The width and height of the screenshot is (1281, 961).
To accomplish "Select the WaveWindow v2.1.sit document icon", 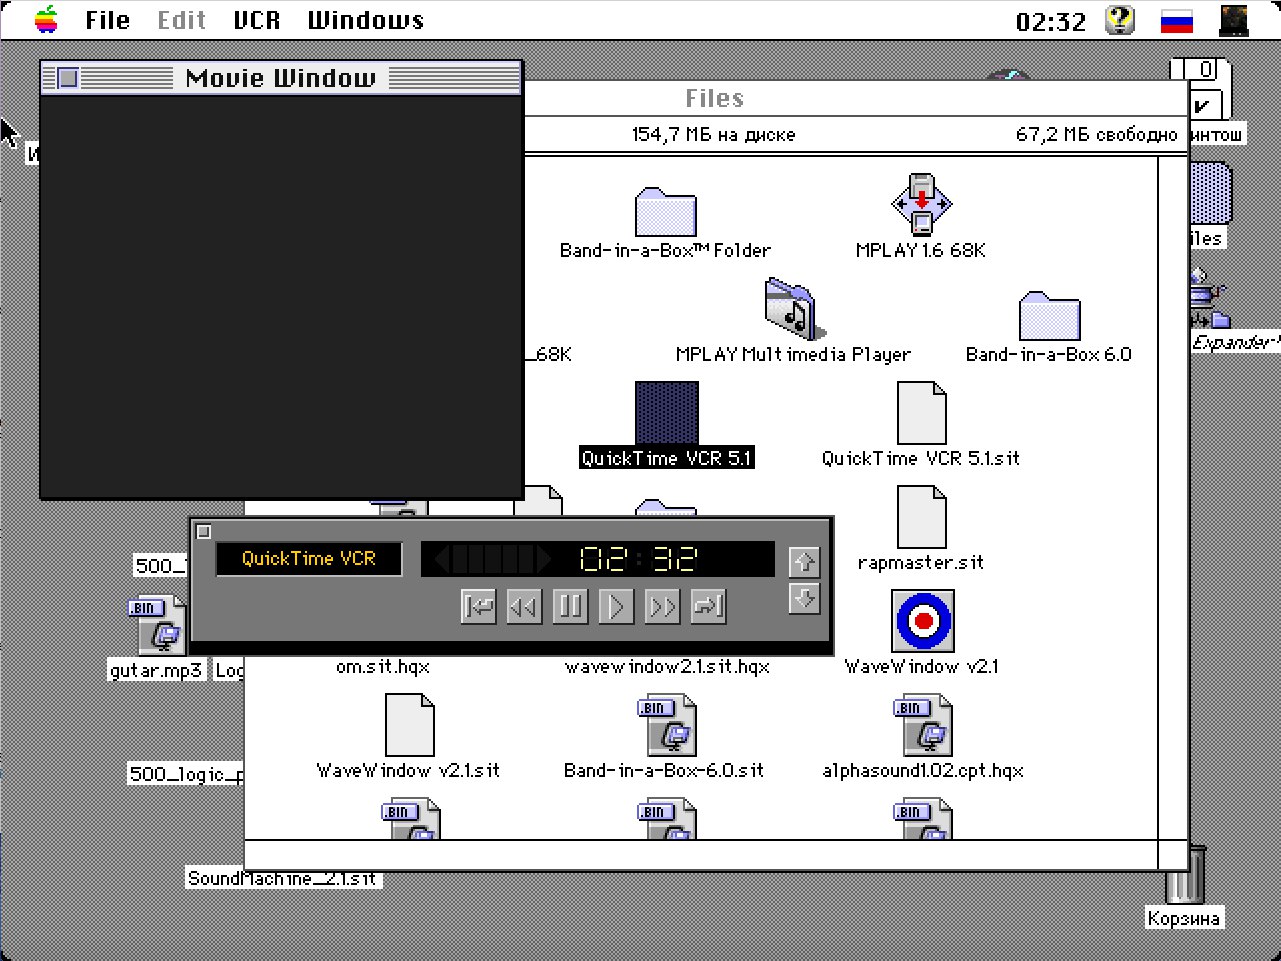I will (x=410, y=725).
